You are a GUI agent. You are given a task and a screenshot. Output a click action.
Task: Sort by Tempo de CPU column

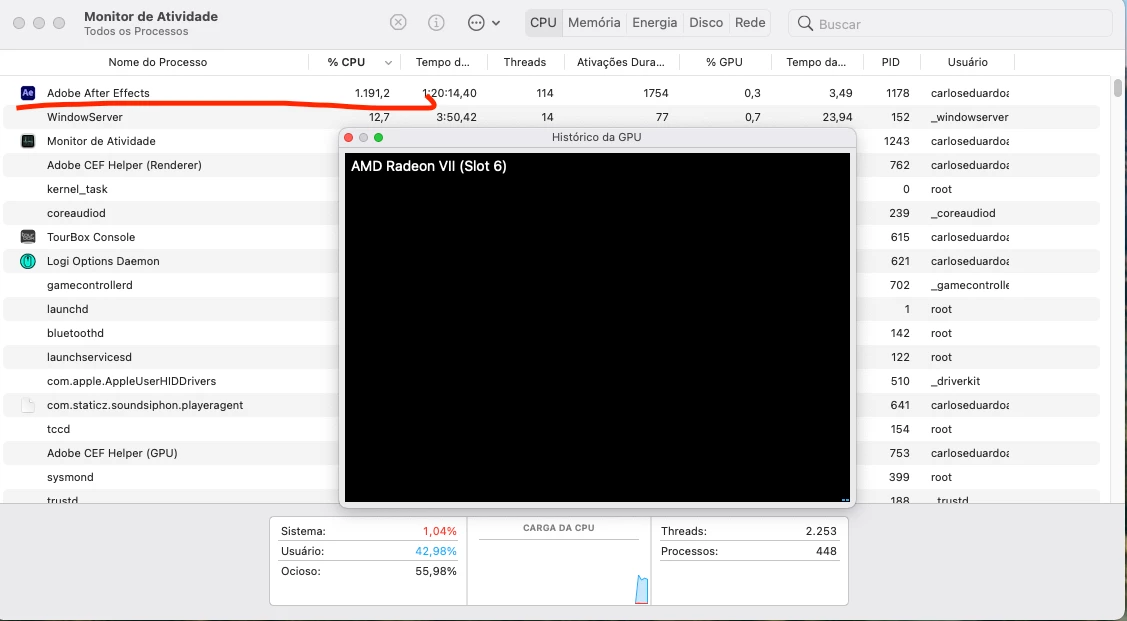tap(443, 63)
